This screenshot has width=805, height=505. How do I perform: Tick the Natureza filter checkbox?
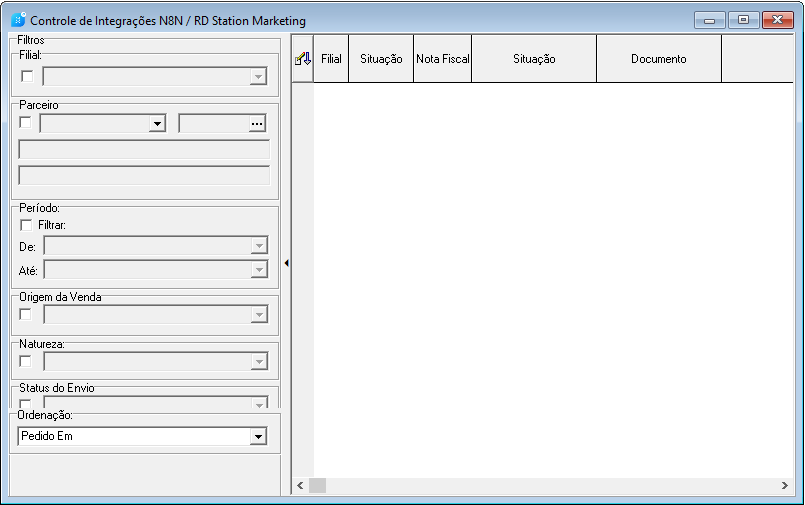pyautogui.click(x=25, y=361)
